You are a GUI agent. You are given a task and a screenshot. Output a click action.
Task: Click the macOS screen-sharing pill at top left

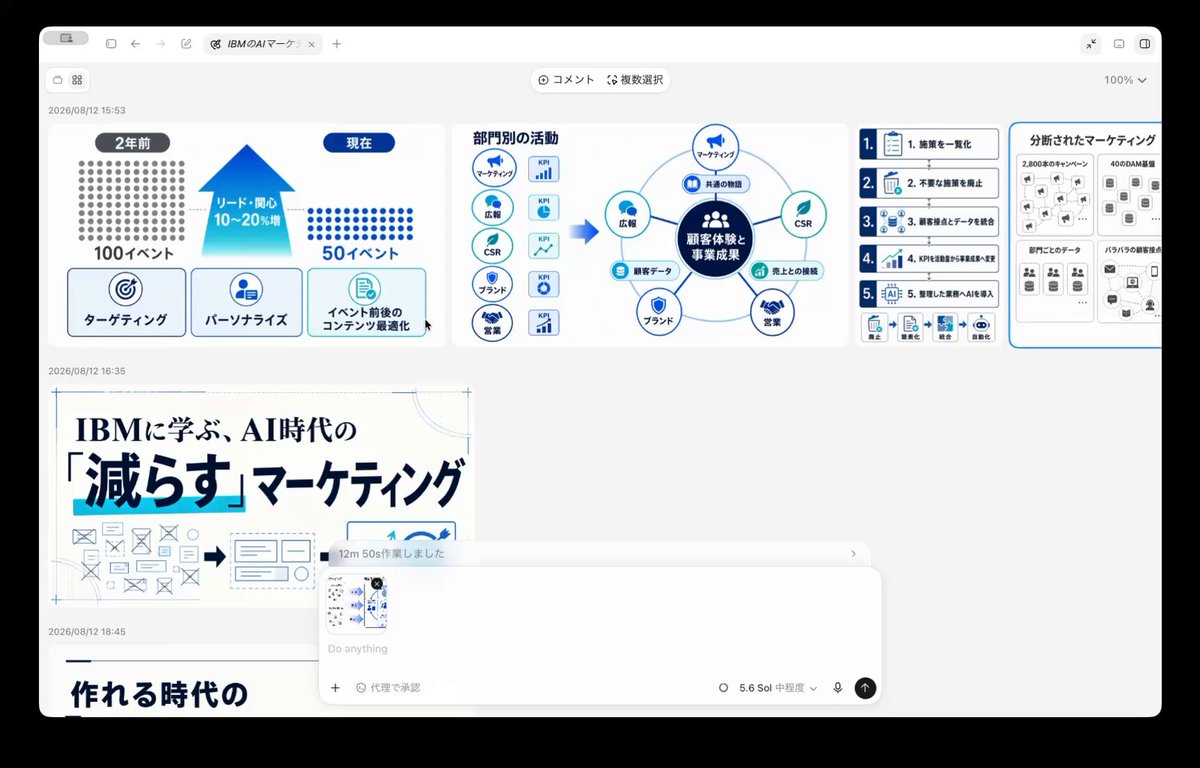point(66,38)
